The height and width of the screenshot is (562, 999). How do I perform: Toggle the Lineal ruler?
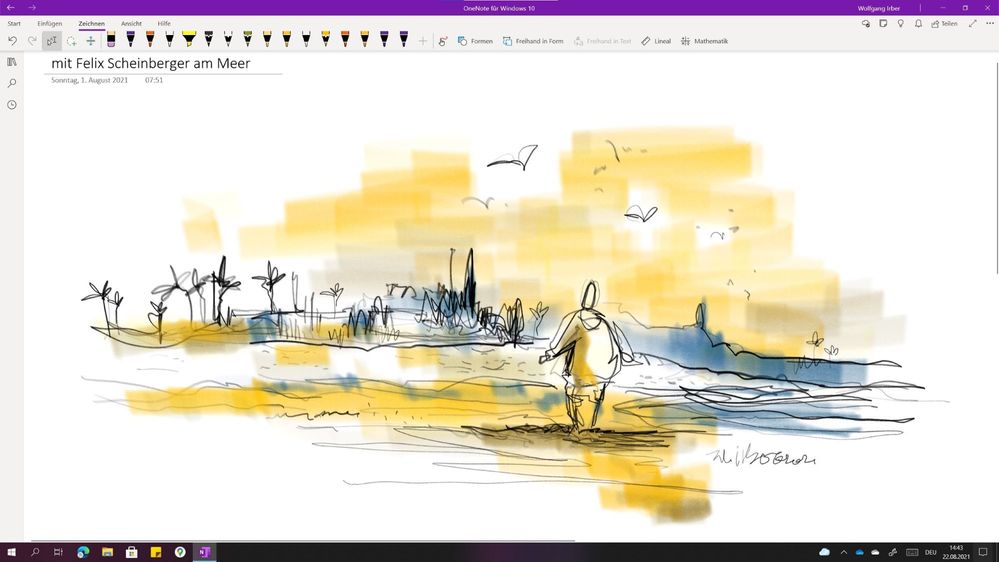click(x=656, y=41)
